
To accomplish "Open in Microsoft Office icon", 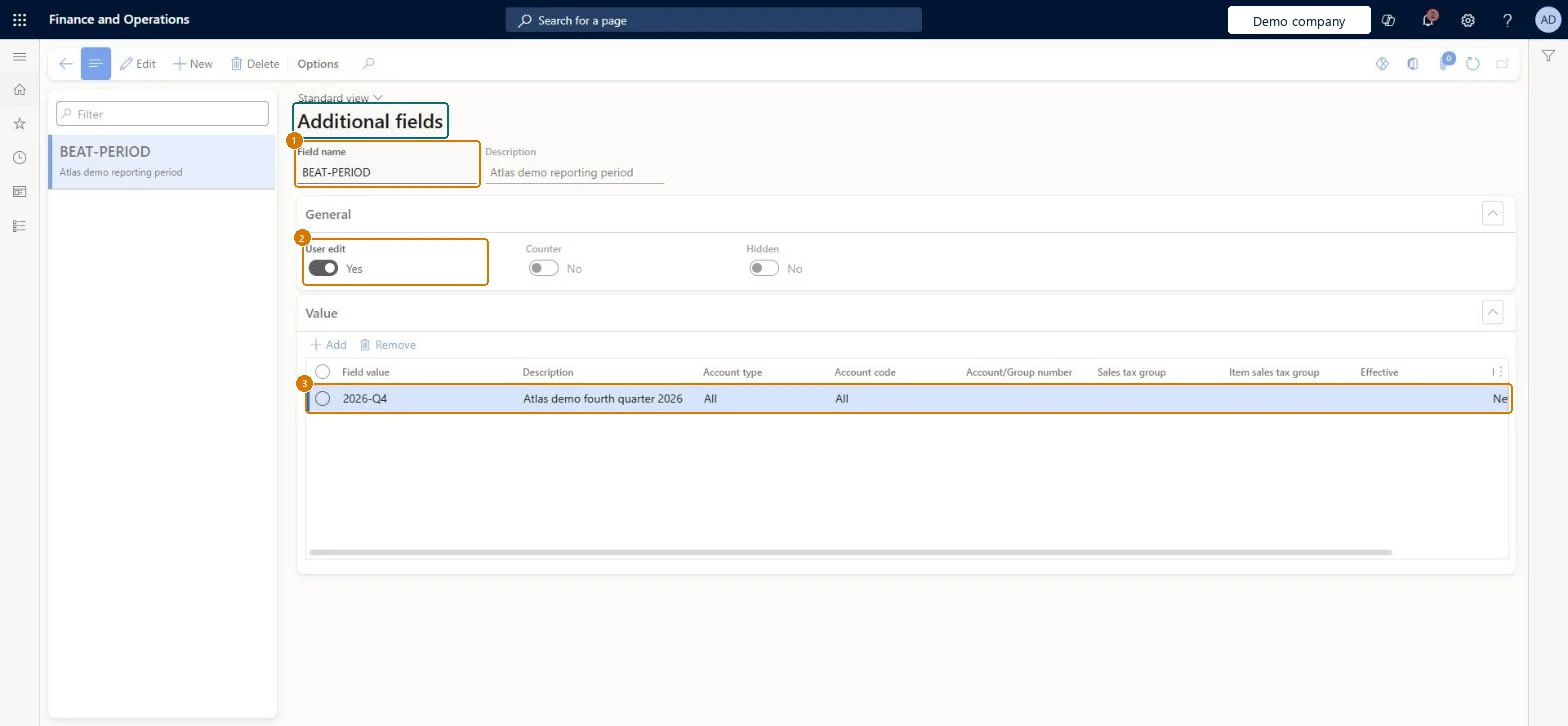I will tap(1412, 64).
